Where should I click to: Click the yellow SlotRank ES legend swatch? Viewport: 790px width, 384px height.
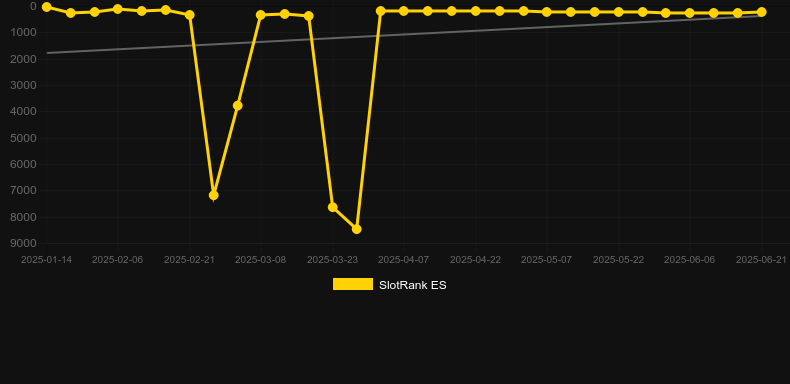click(353, 284)
